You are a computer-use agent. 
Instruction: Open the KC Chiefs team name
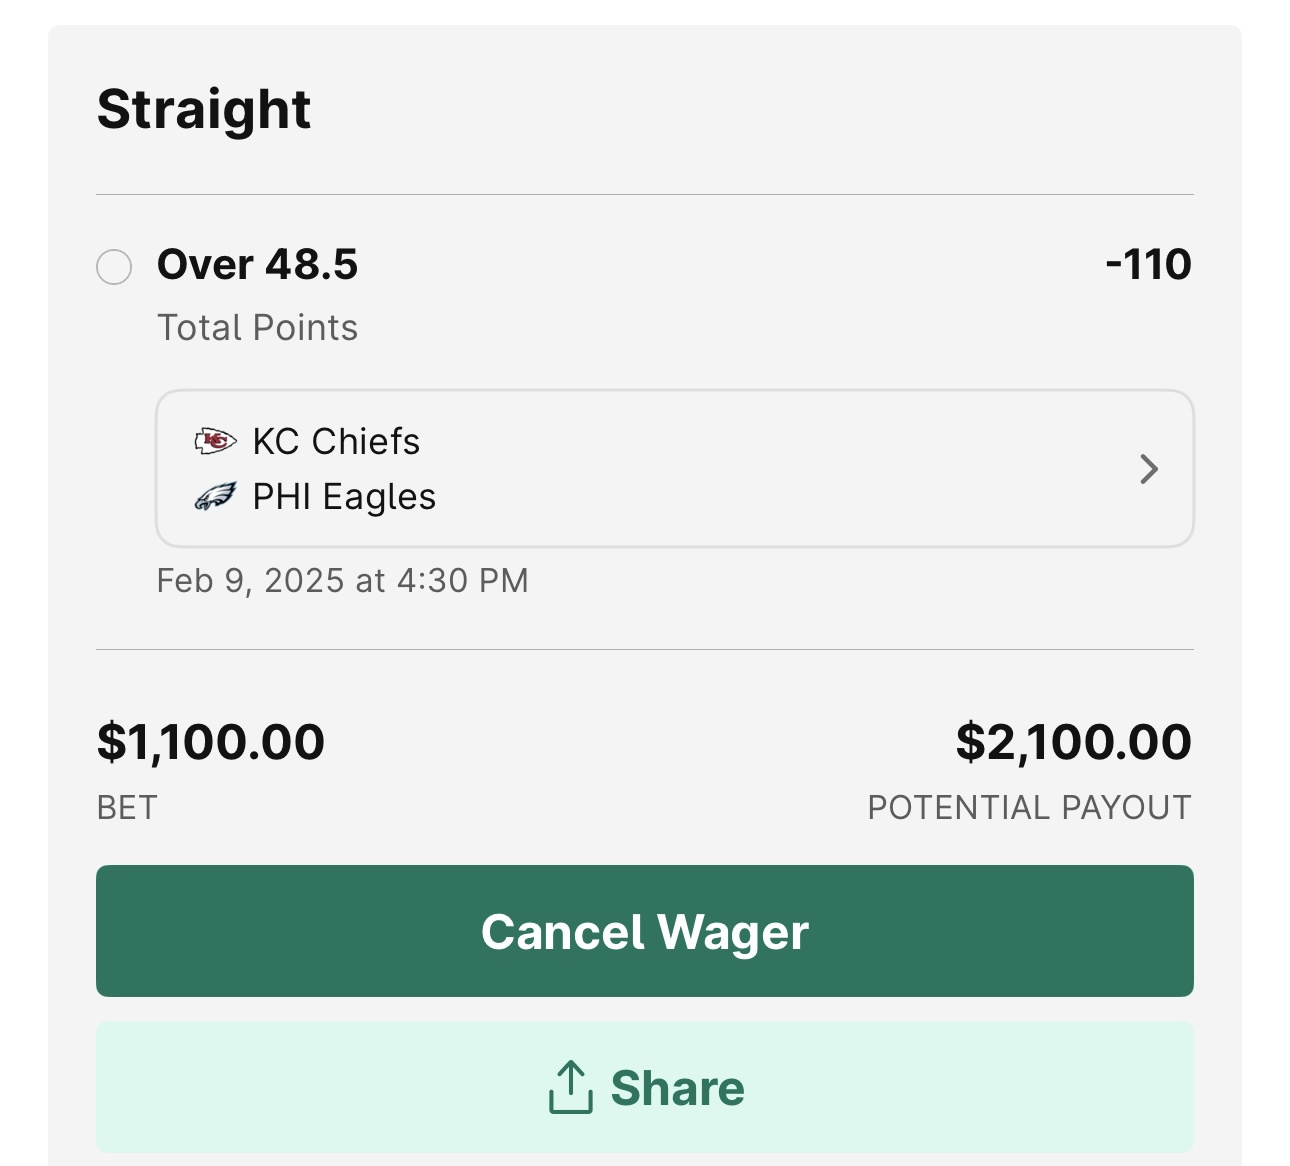(336, 441)
